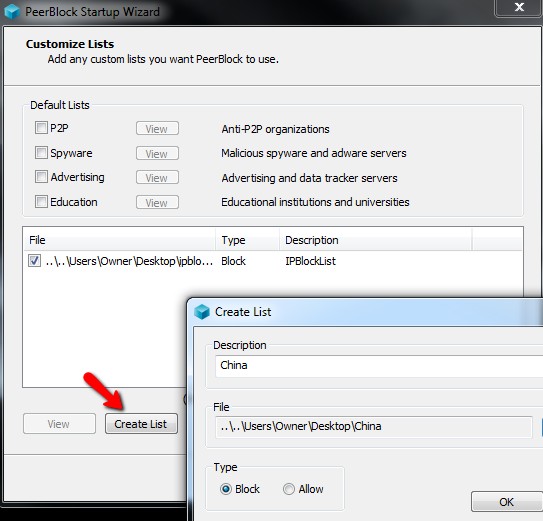Viewport: 543px width, 521px height.
Task: Select the Block radio button
Action: coord(226,489)
